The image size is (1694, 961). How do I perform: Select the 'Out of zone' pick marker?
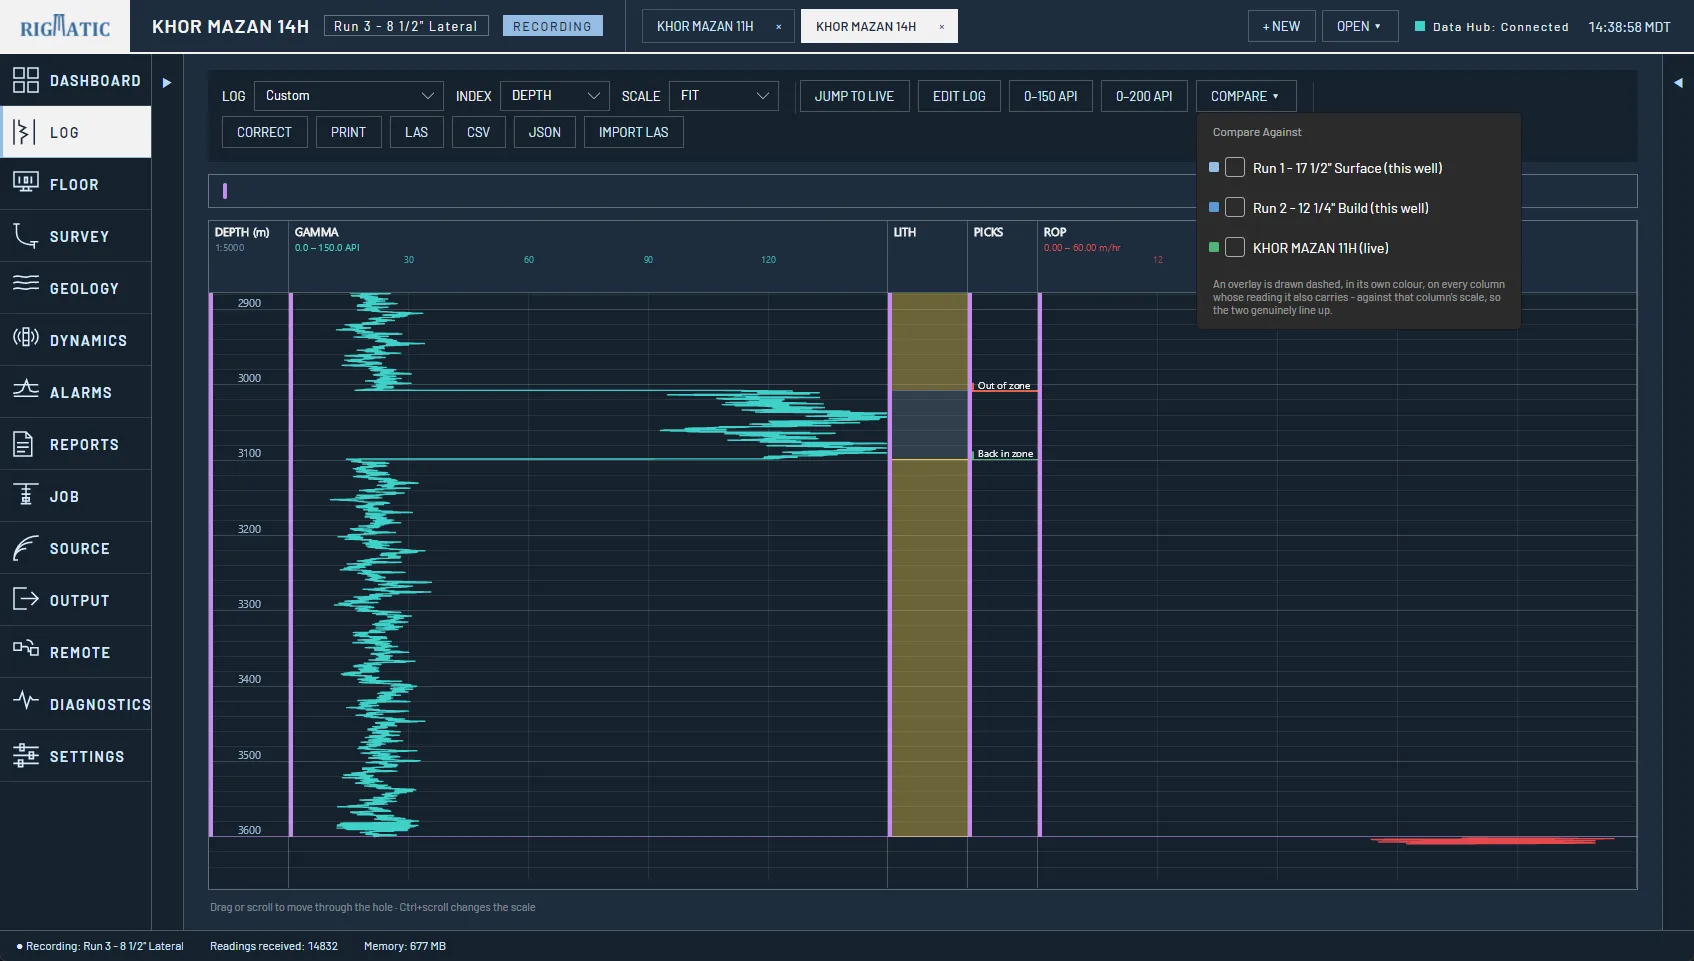pyautogui.click(x=1004, y=386)
